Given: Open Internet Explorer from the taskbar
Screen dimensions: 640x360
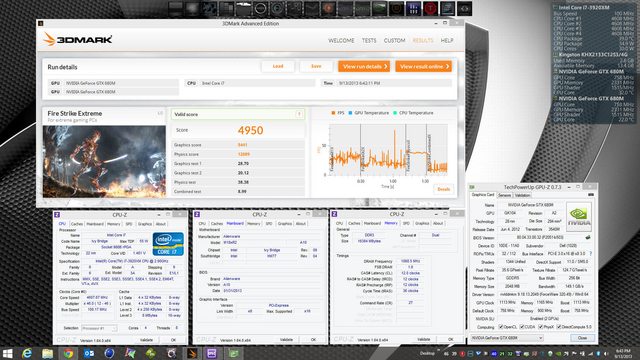Looking at the screenshot, I should (27, 353).
